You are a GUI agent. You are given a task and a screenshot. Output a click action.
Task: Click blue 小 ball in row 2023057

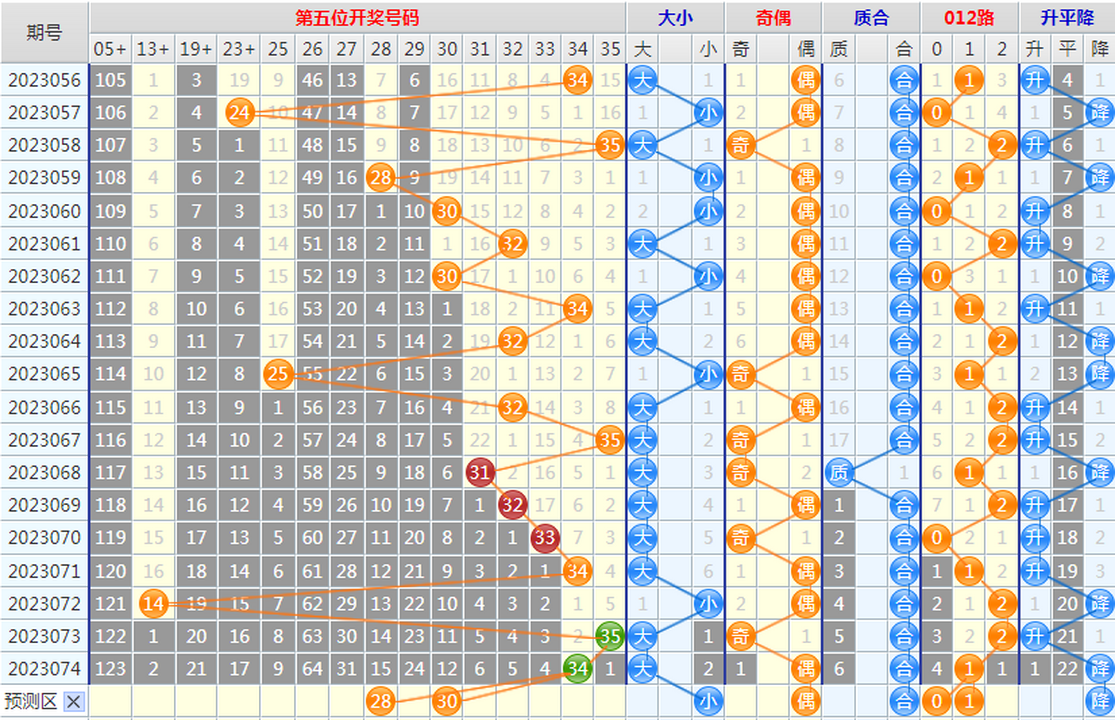tap(708, 112)
